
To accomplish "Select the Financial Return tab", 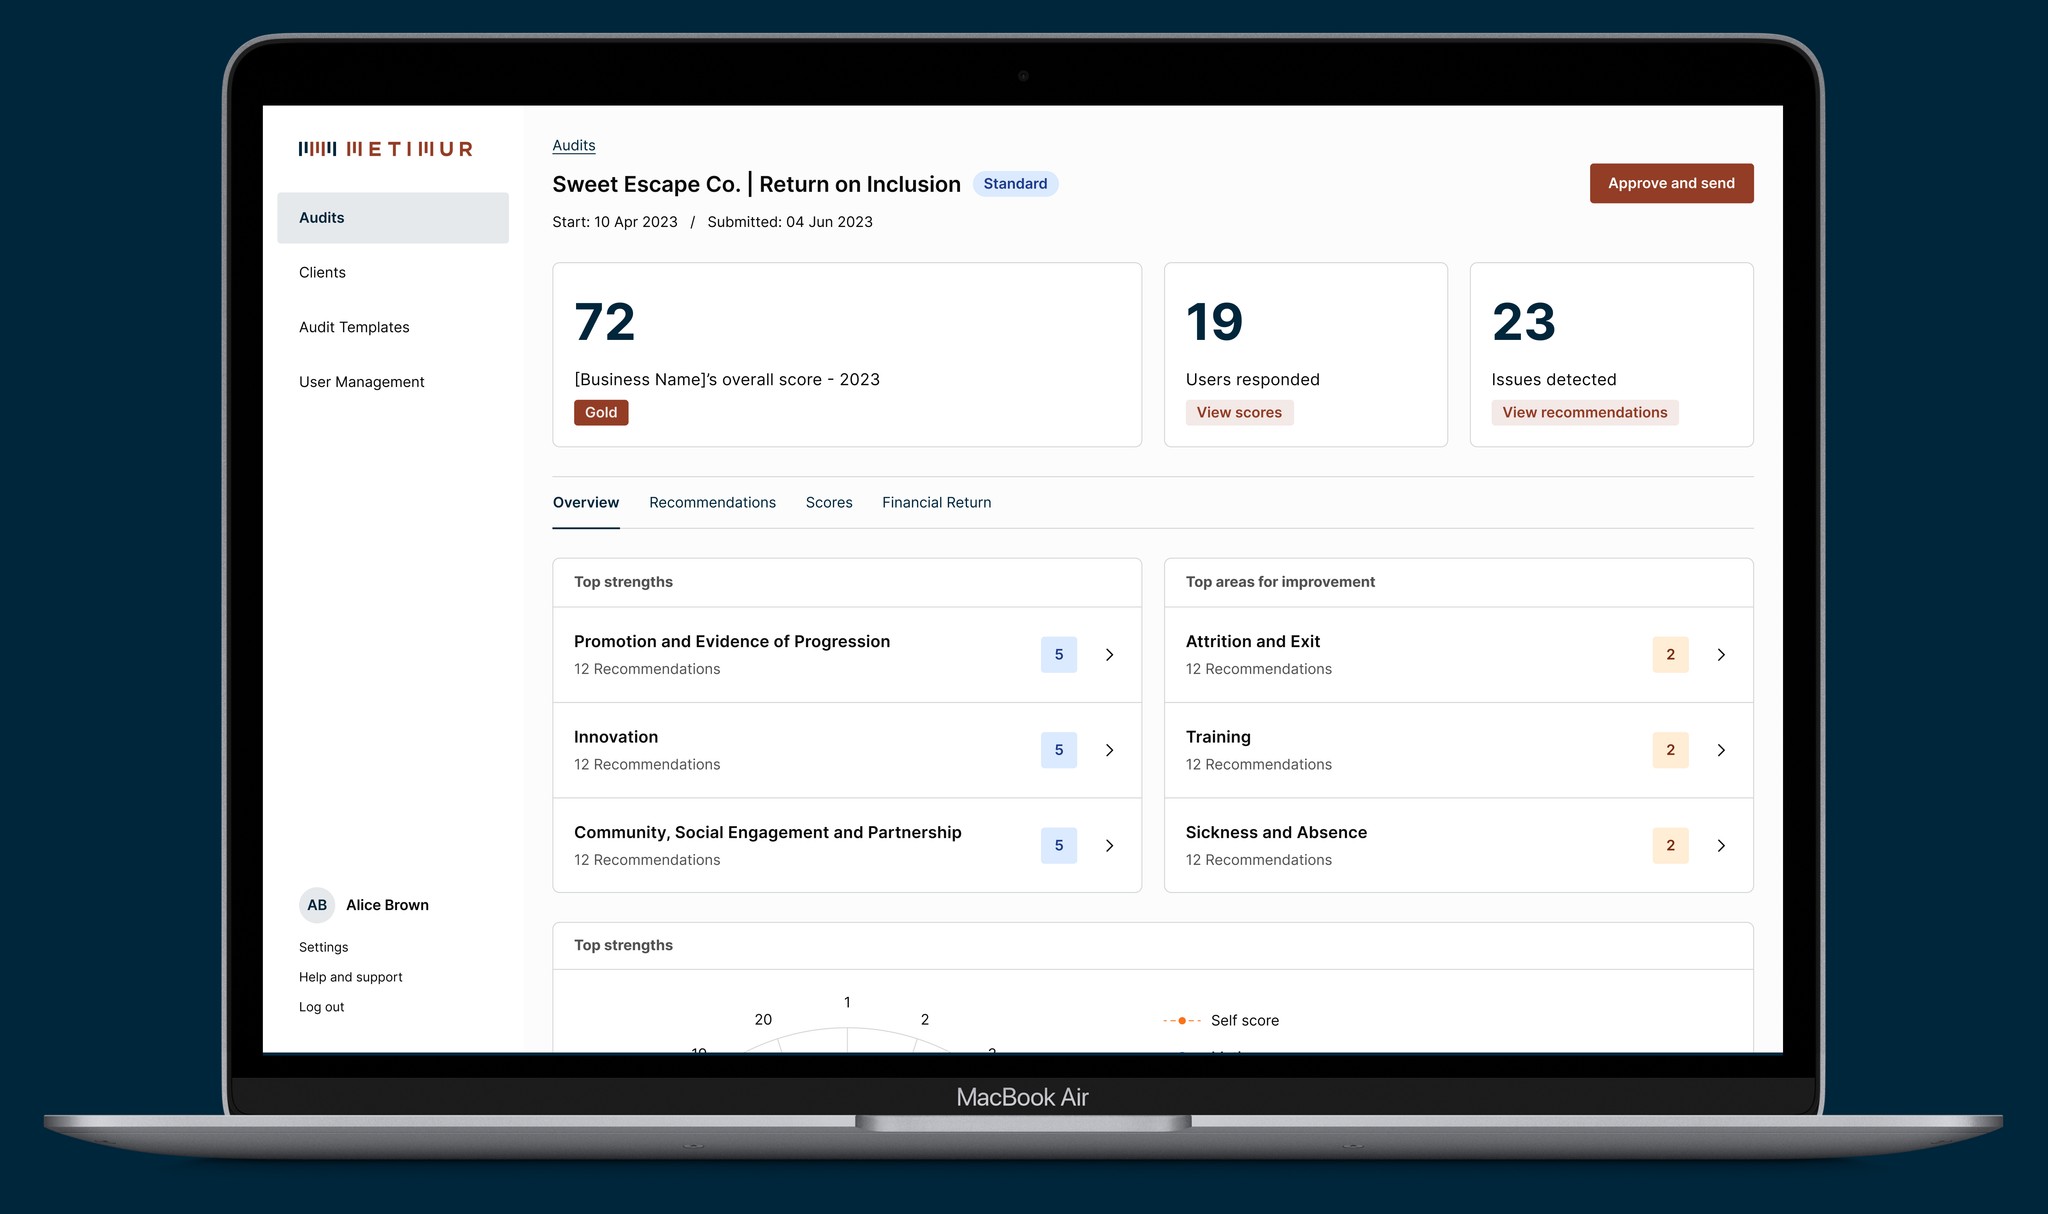I will point(936,503).
